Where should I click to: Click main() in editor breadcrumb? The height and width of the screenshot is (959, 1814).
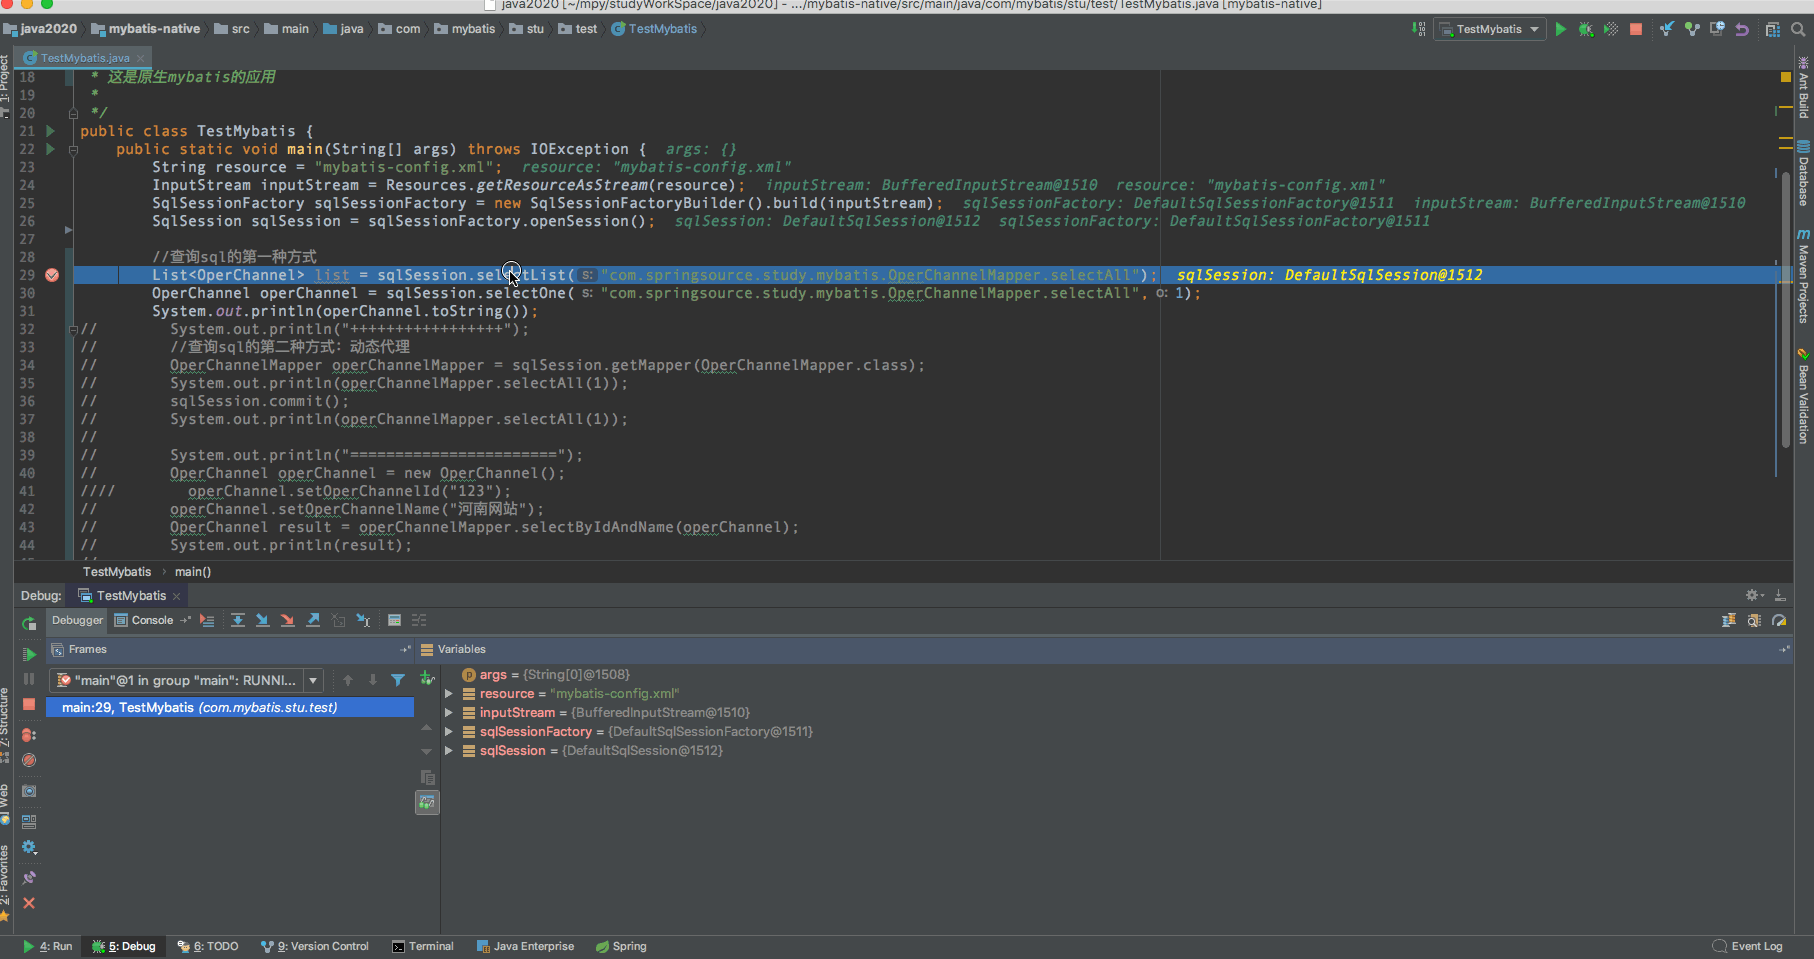coord(193,572)
